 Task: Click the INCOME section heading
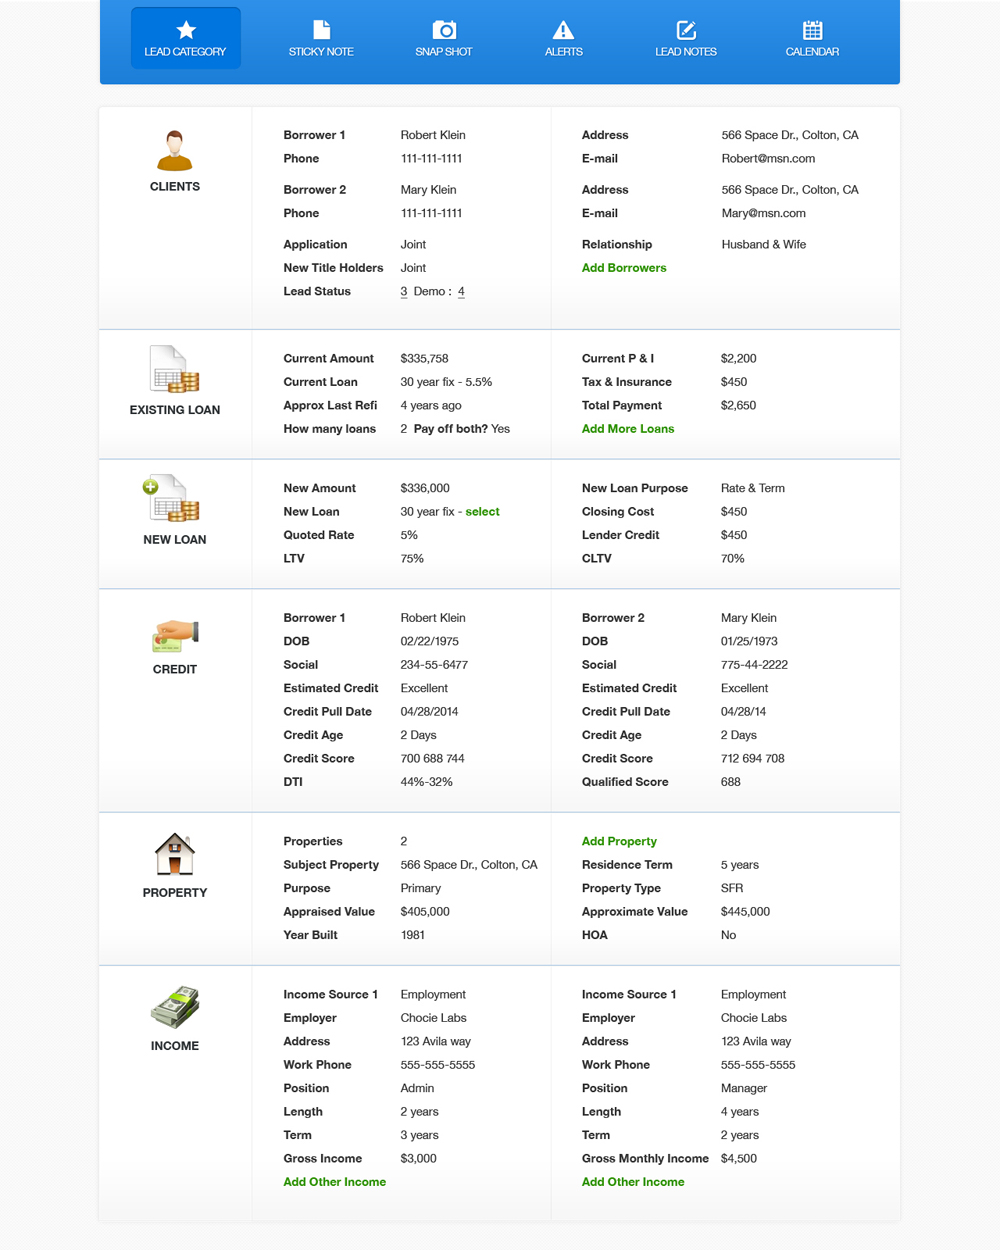(175, 1046)
